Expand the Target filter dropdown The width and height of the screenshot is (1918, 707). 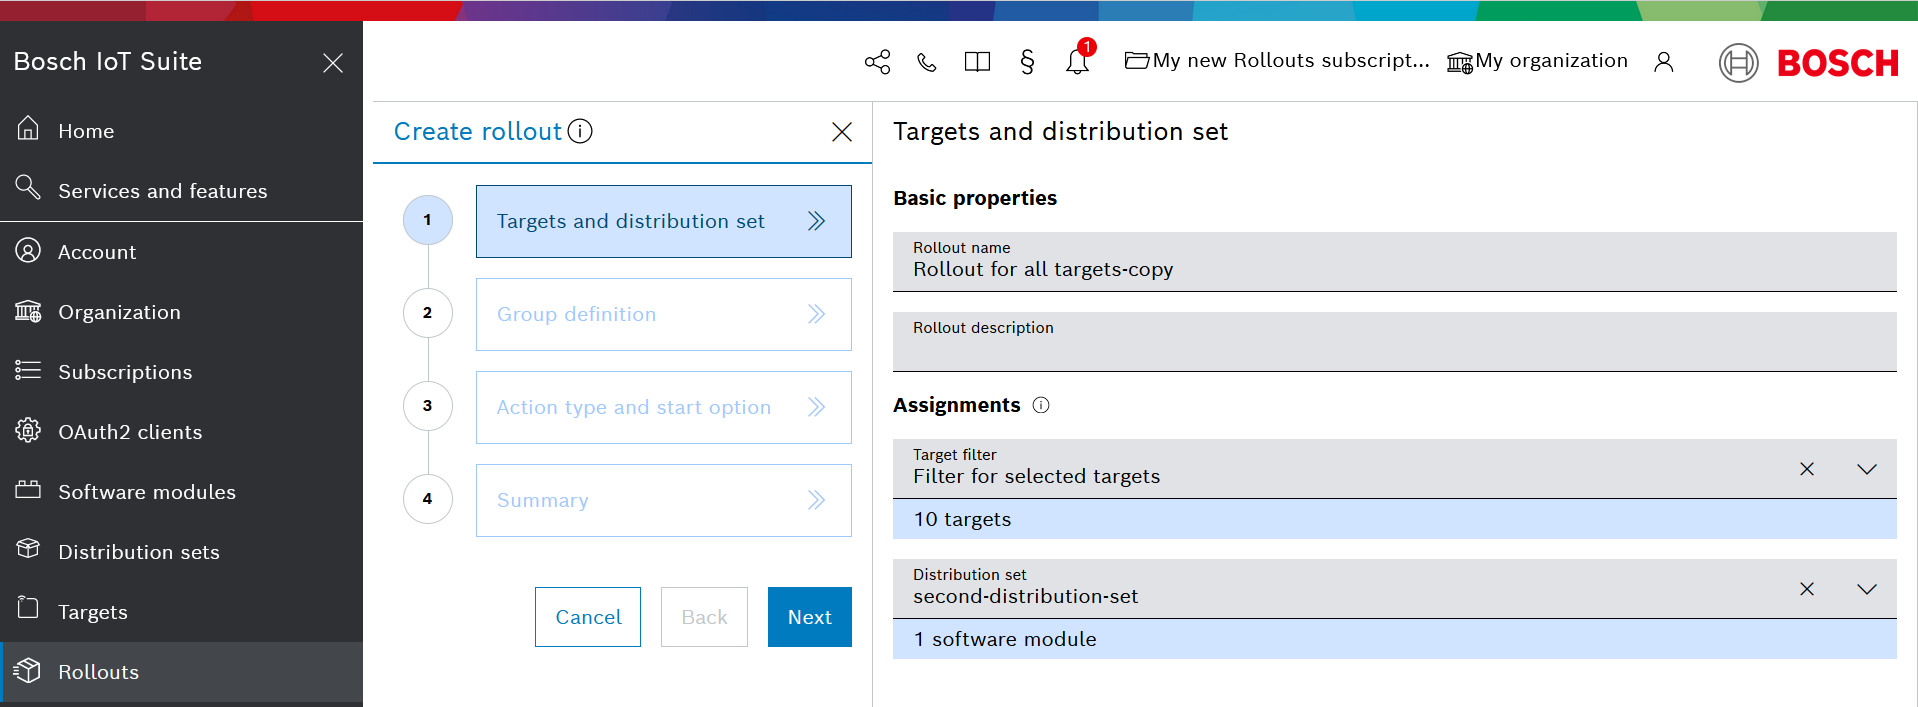click(x=1866, y=469)
